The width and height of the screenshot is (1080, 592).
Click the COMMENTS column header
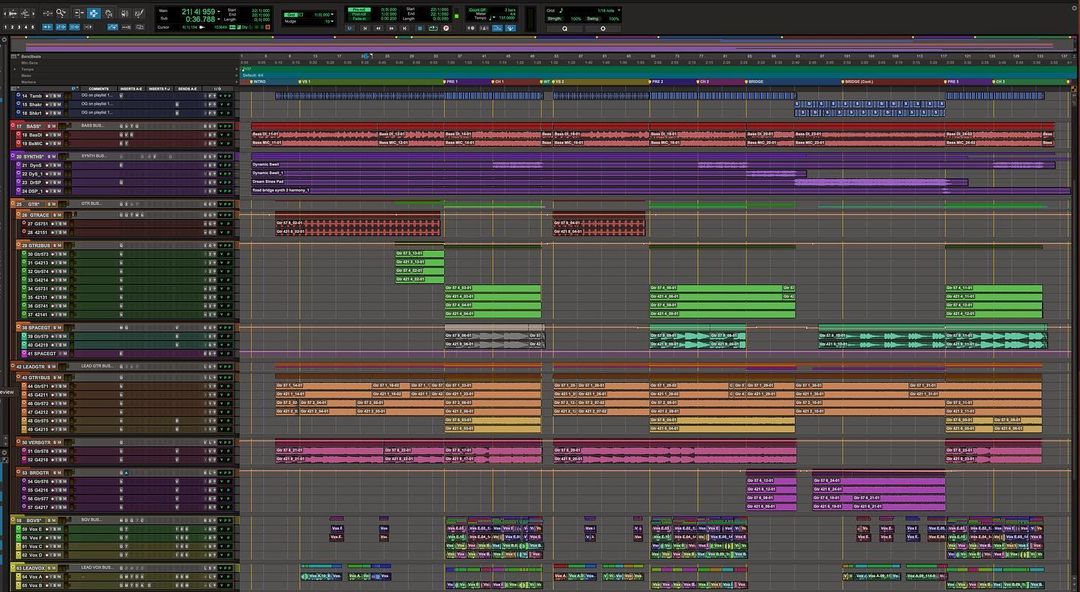tap(98, 88)
